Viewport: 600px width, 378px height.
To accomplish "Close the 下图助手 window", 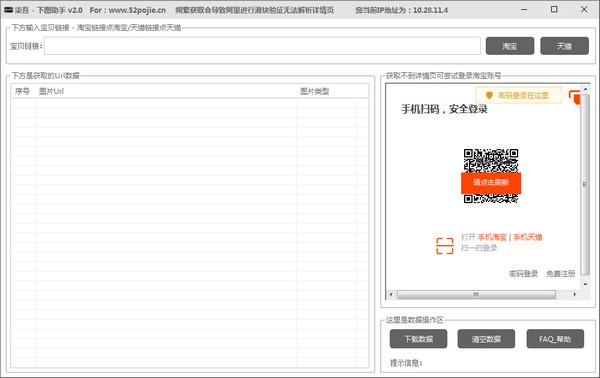I will (x=584, y=10).
